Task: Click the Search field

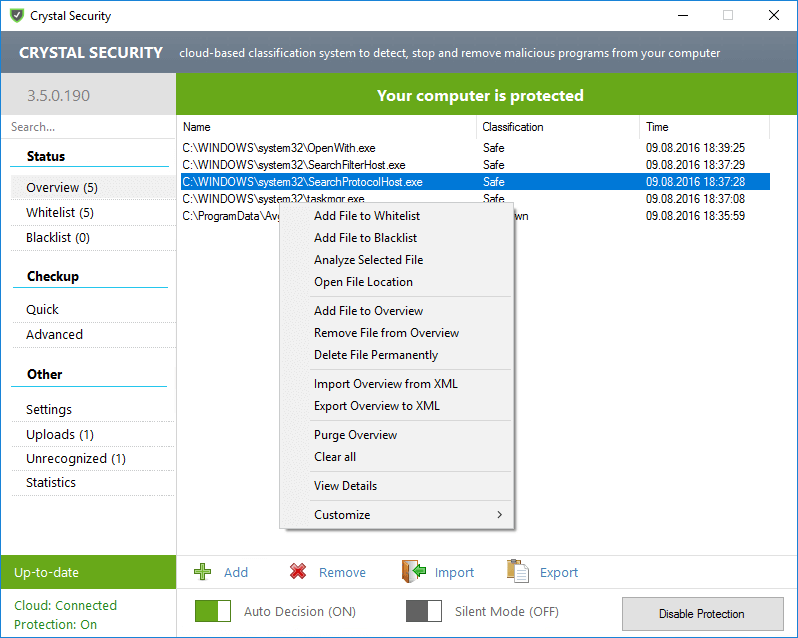Action: [x=89, y=127]
